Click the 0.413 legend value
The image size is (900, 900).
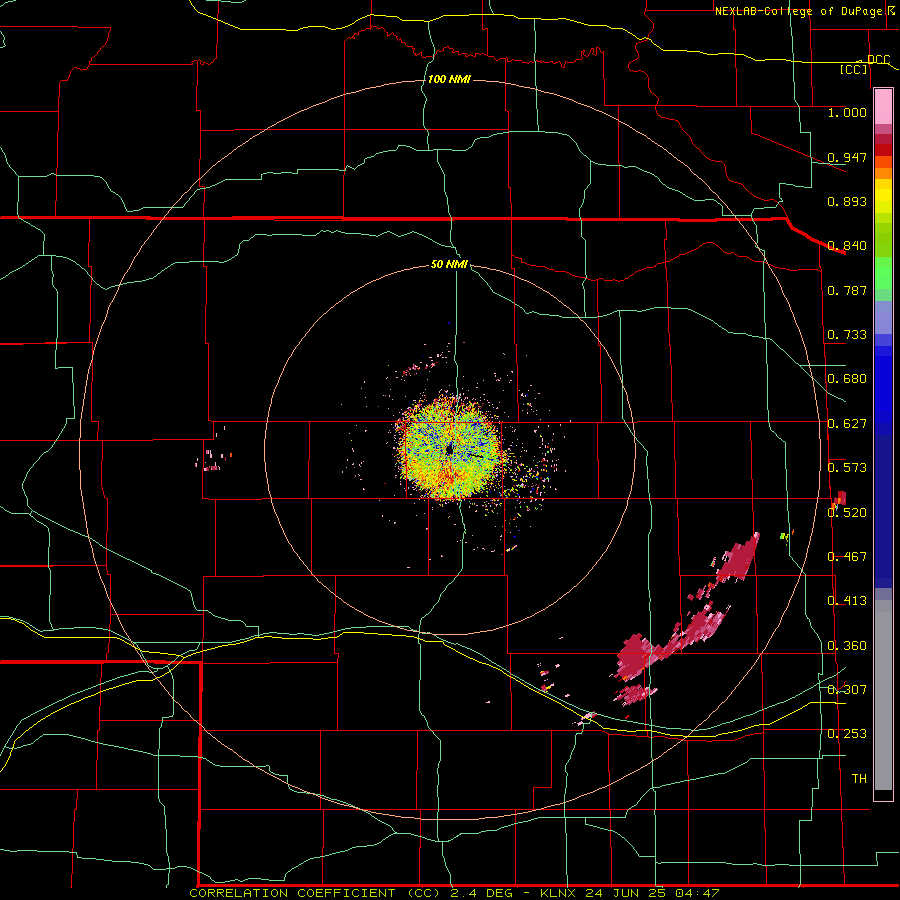coord(847,601)
